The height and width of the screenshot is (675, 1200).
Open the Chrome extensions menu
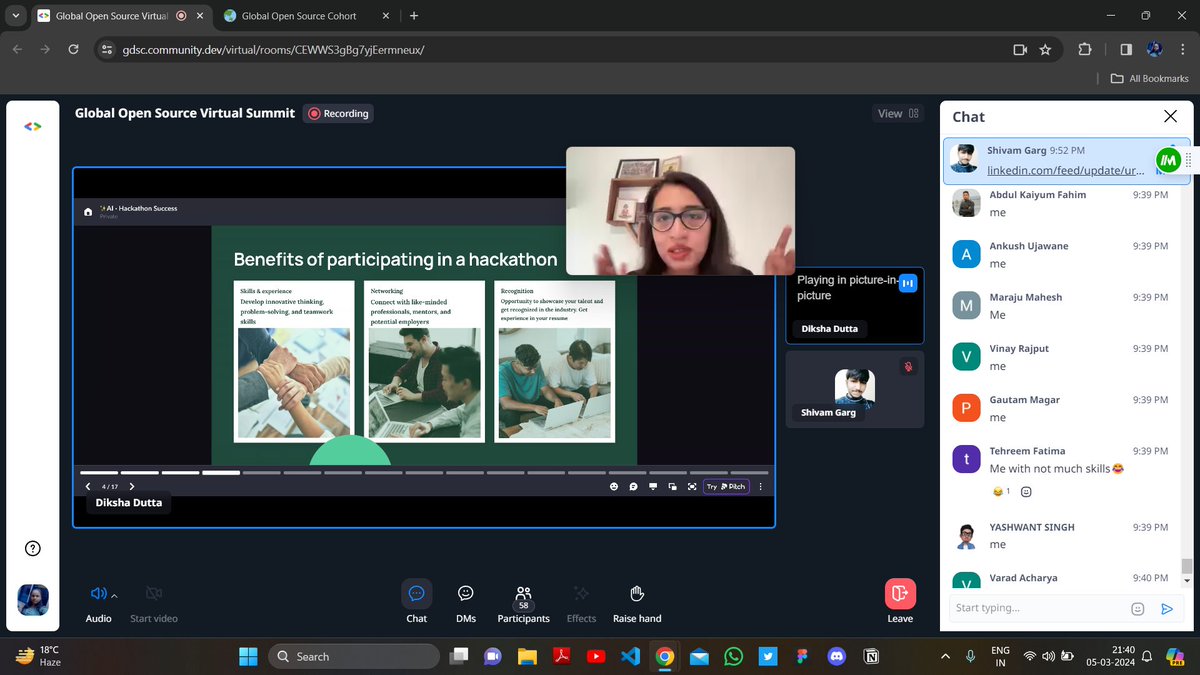1085,49
